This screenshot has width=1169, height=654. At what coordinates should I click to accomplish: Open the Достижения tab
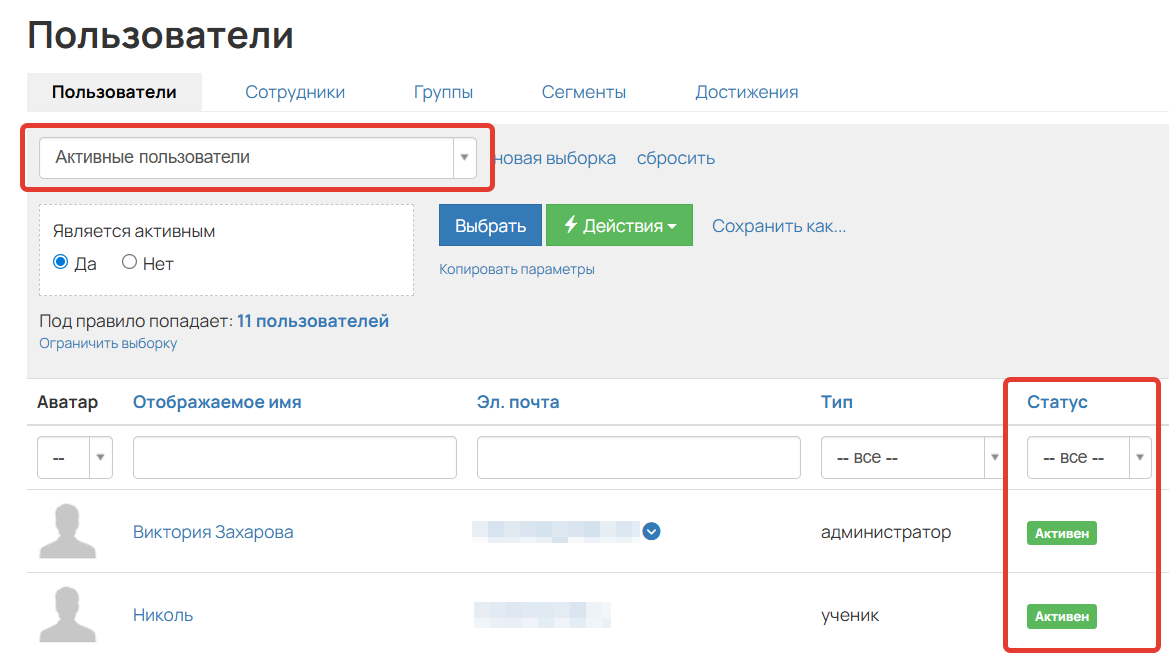(747, 91)
